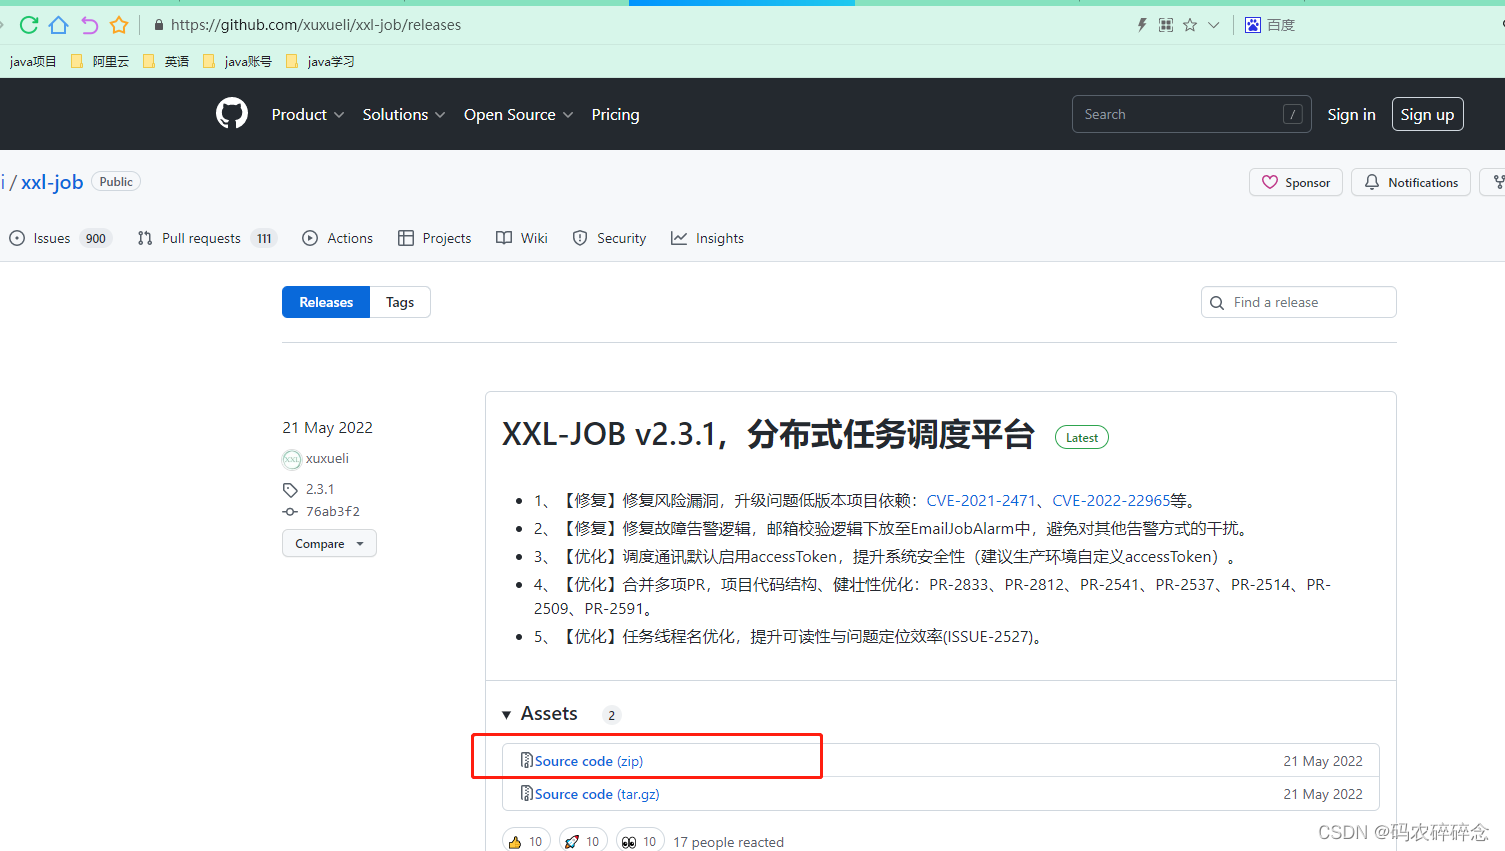Click the undo back arrow icon
The height and width of the screenshot is (851, 1505).
89,25
